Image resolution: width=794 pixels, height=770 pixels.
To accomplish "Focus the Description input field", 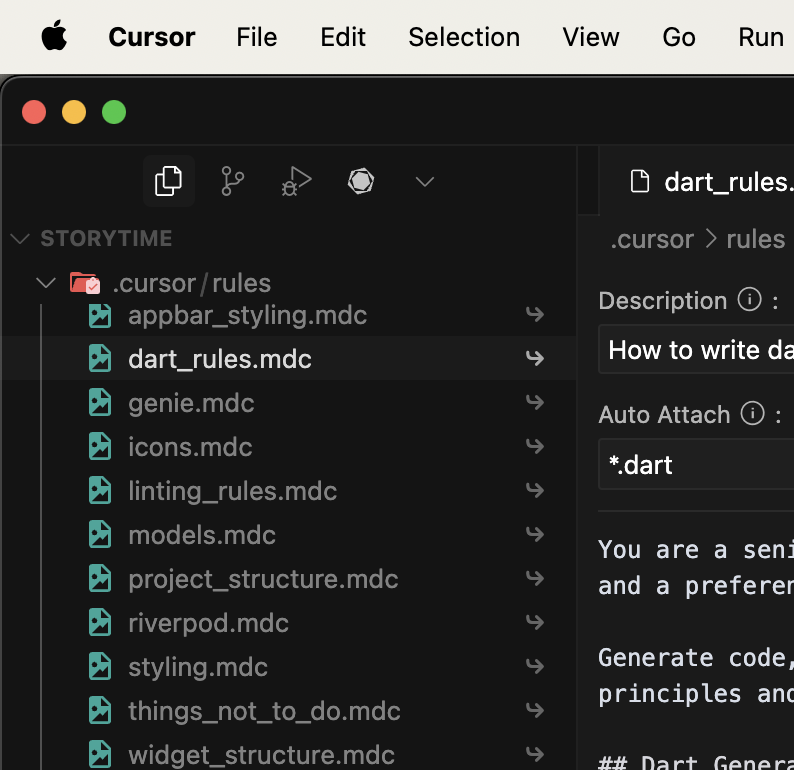I will [696, 350].
